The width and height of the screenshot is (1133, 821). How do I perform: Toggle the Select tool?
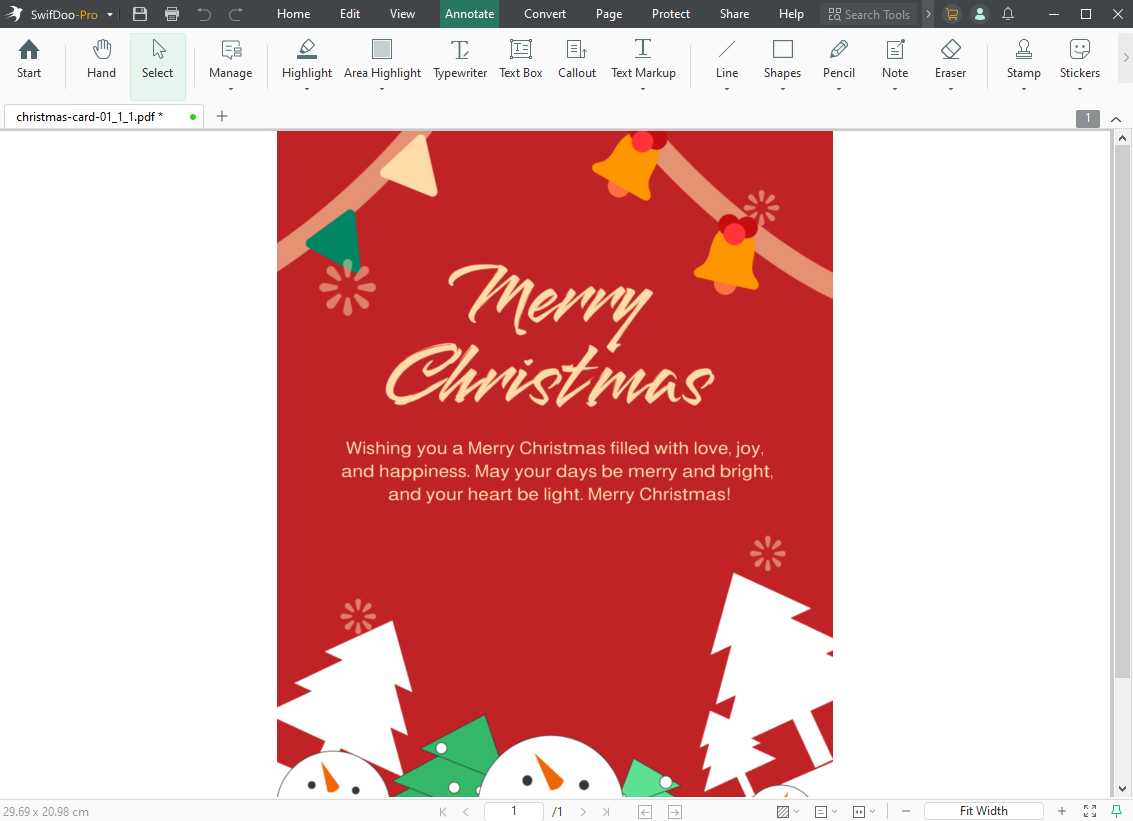pyautogui.click(x=157, y=60)
